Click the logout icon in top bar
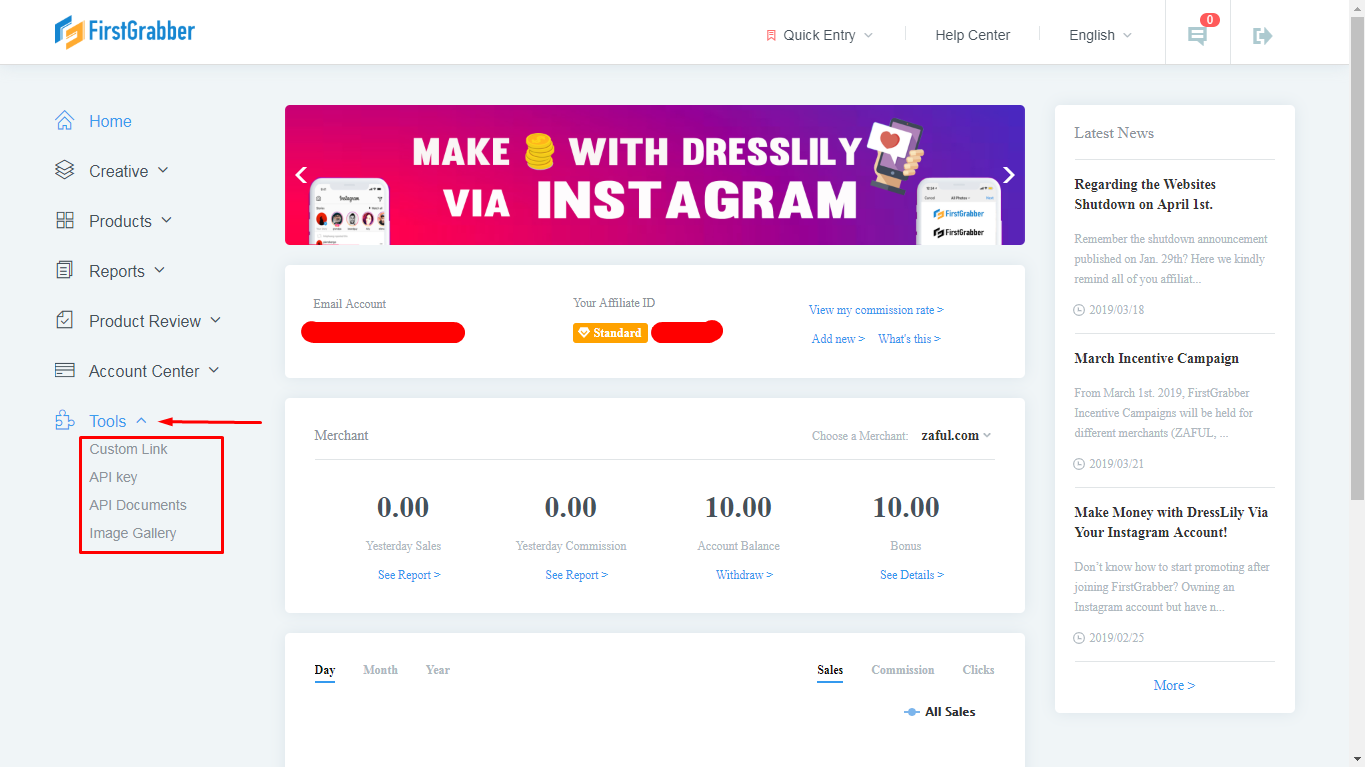Screen dimensions: 1365x767 click(x=1263, y=36)
